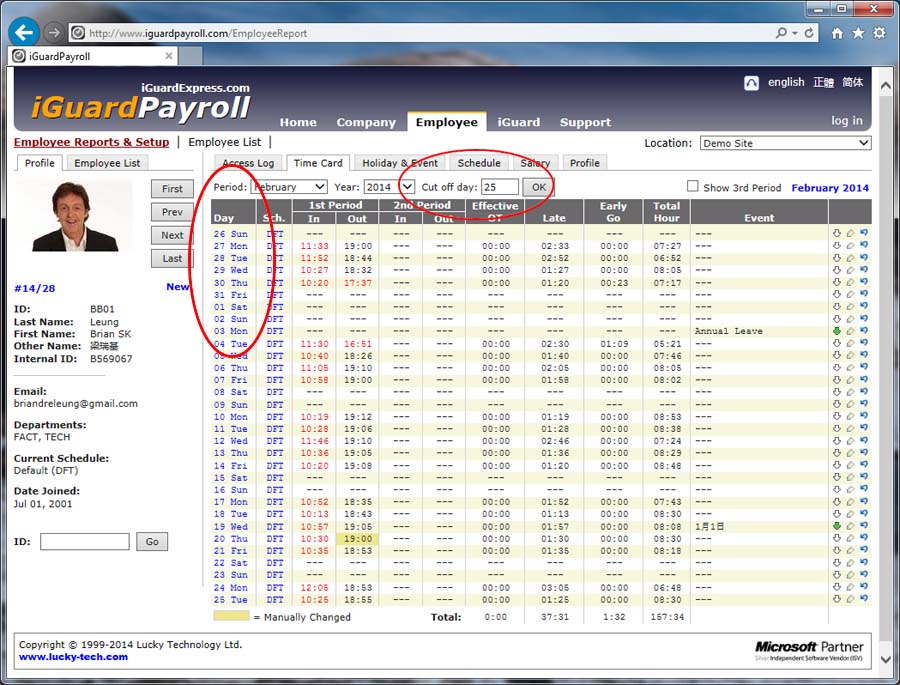Select the Time Card tab
The height and width of the screenshot is (685, 900).
pyautogui.click(x=318, y=163)
